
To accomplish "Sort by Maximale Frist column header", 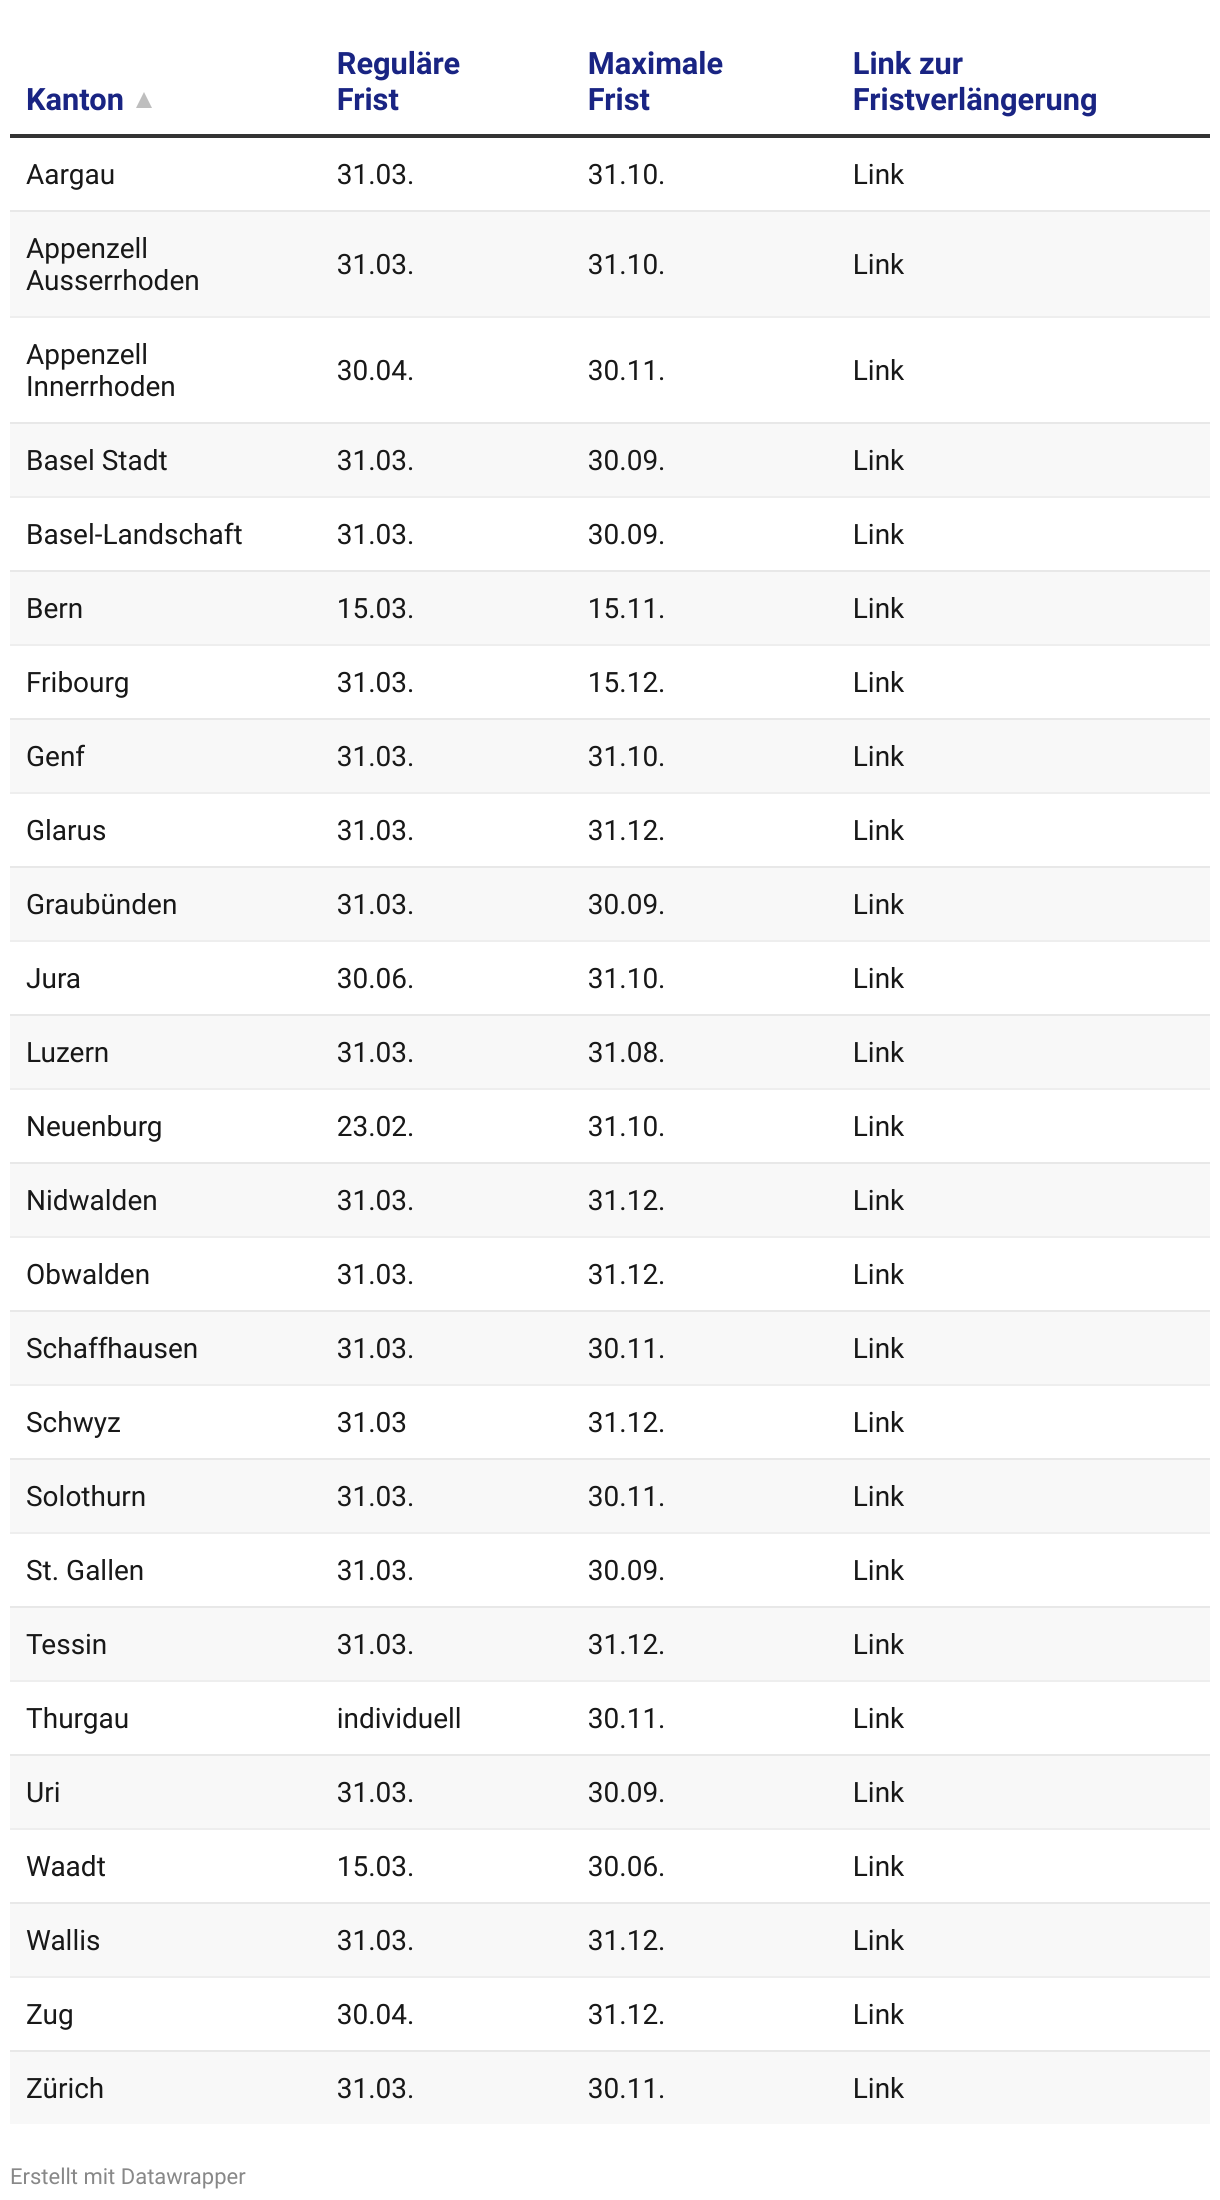I will click(654, 82).
